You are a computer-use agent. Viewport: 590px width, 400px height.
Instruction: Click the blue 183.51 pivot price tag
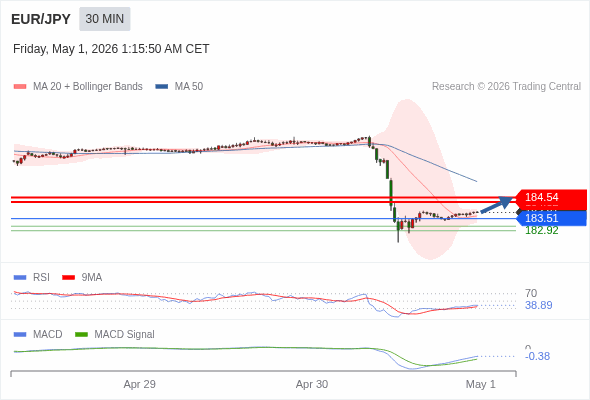point(551,218)
